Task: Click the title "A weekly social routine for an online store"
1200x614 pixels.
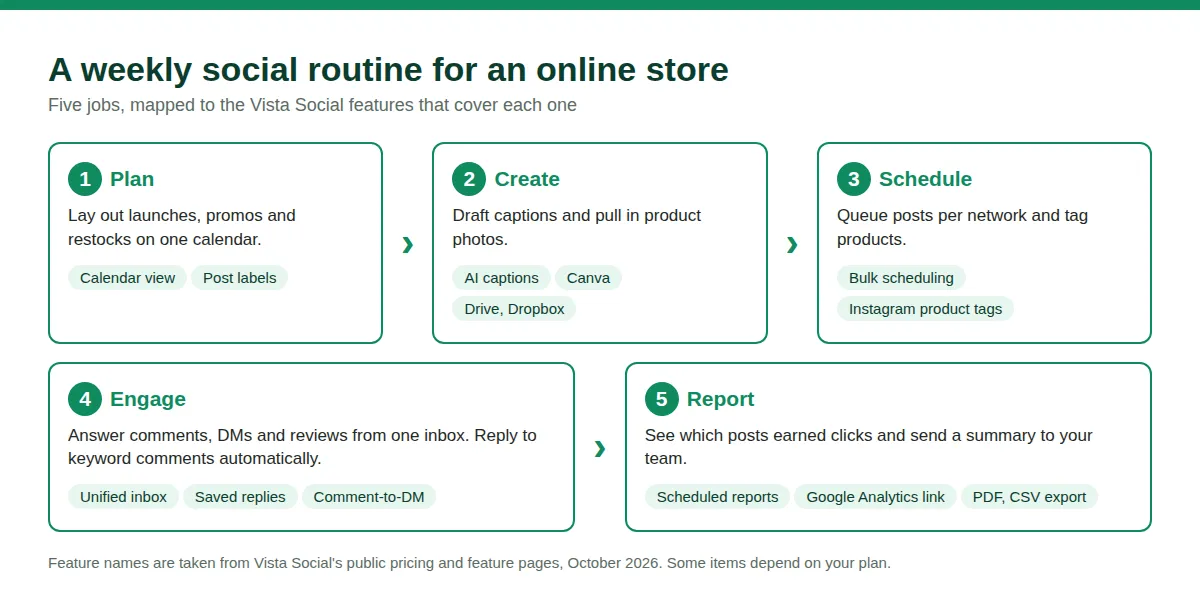Action: click(x=388, y=70)
